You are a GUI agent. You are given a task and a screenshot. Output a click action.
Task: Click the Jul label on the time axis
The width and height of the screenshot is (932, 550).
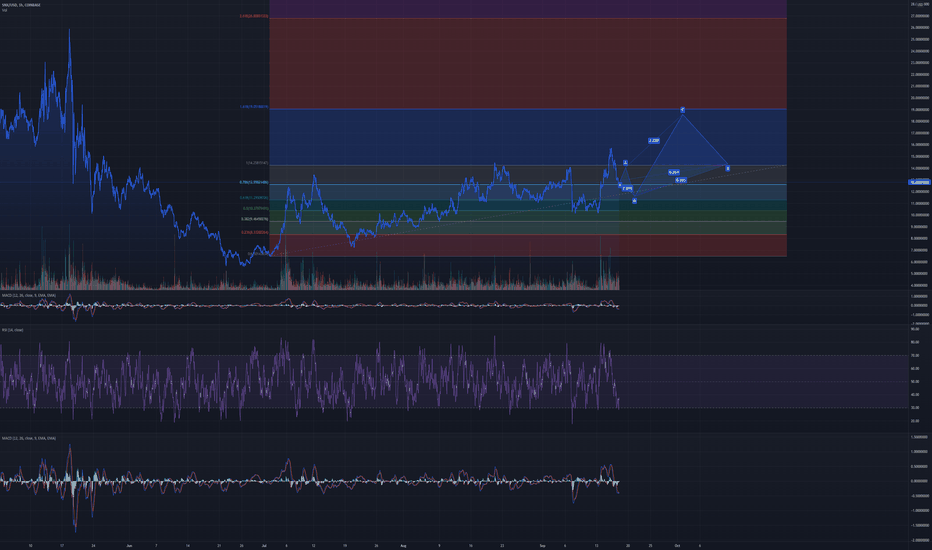[x=264, y=545]
